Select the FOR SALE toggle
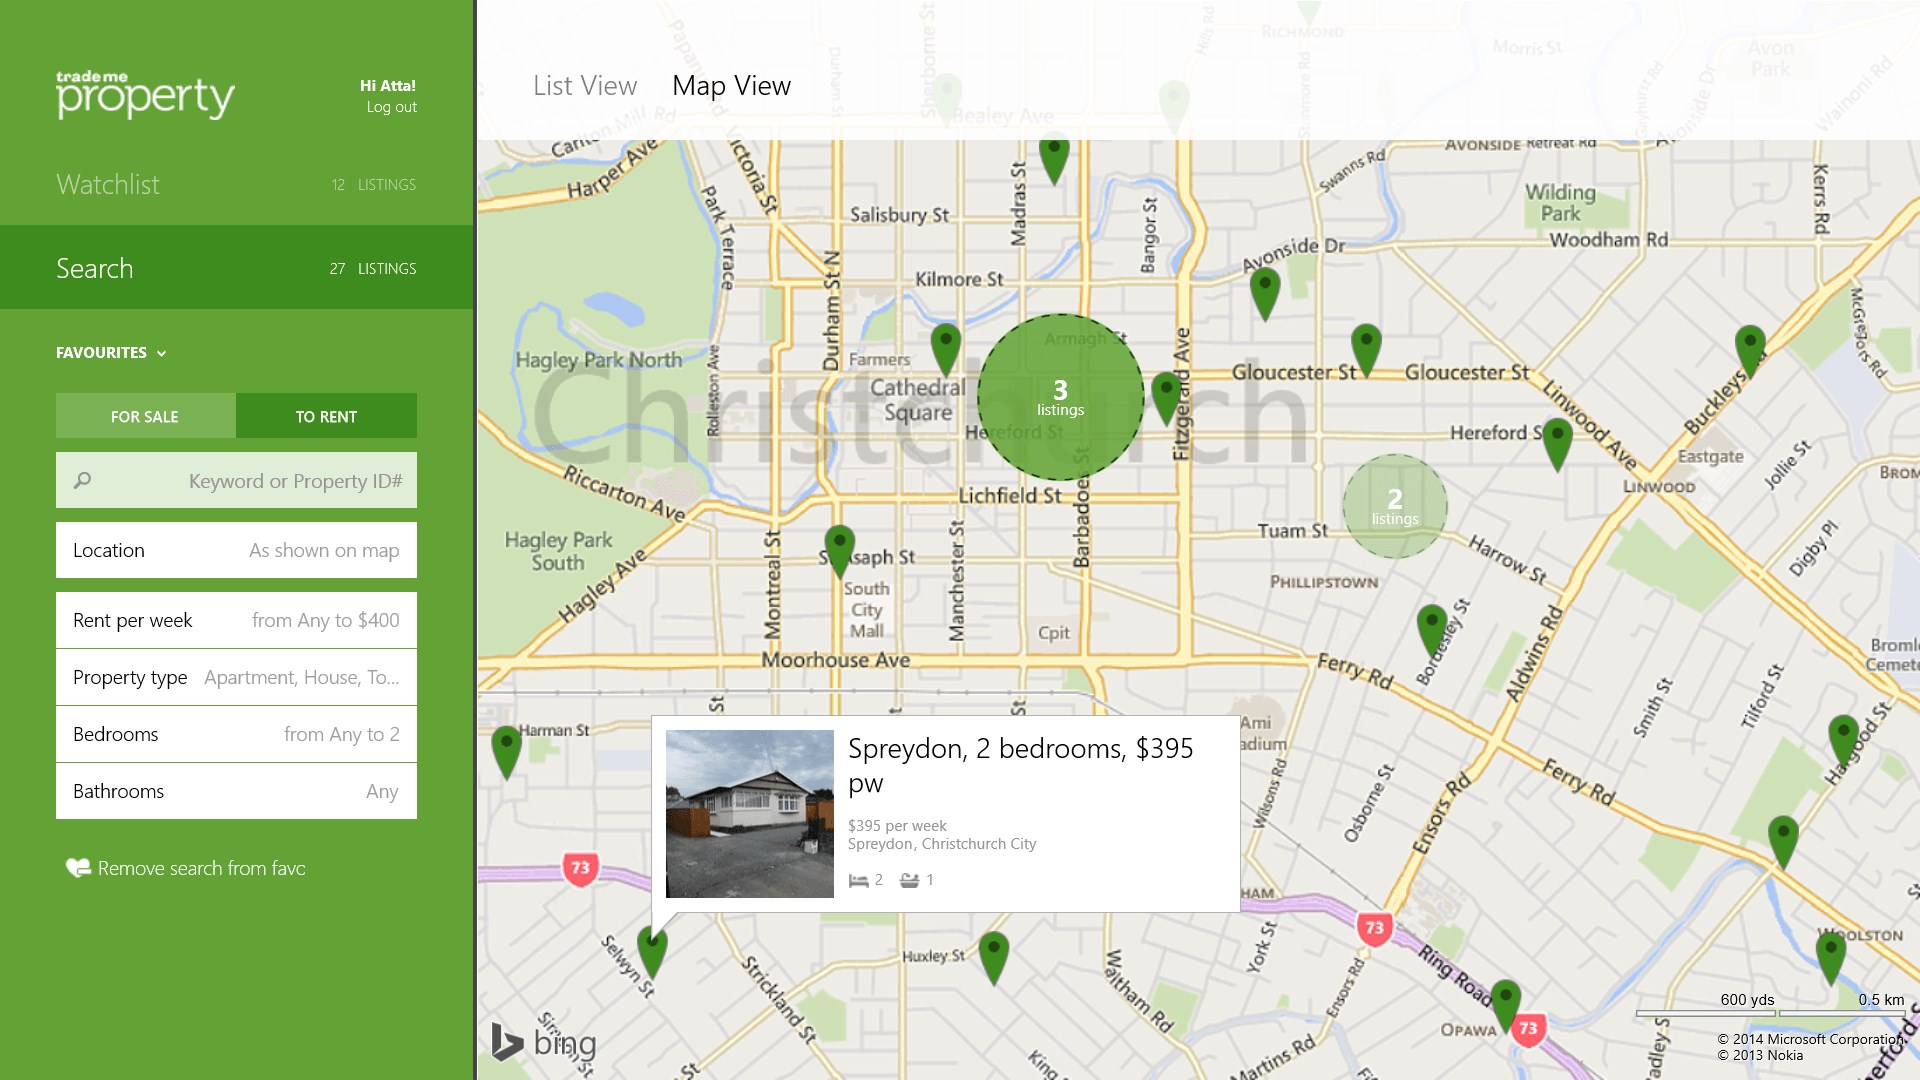The height and width of the screenshot is (1080, 1920). coord(145,416)
